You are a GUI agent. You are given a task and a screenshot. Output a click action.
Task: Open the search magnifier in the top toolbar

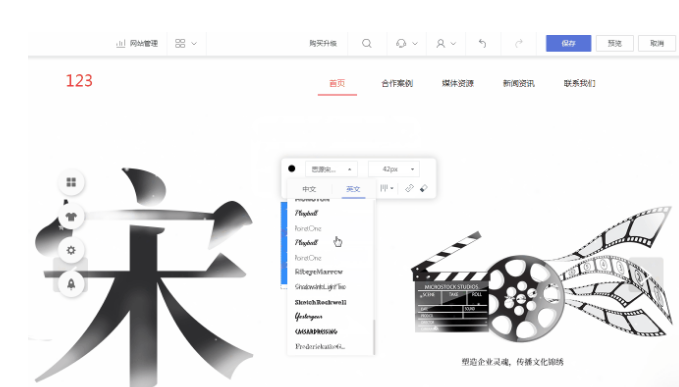367,43
